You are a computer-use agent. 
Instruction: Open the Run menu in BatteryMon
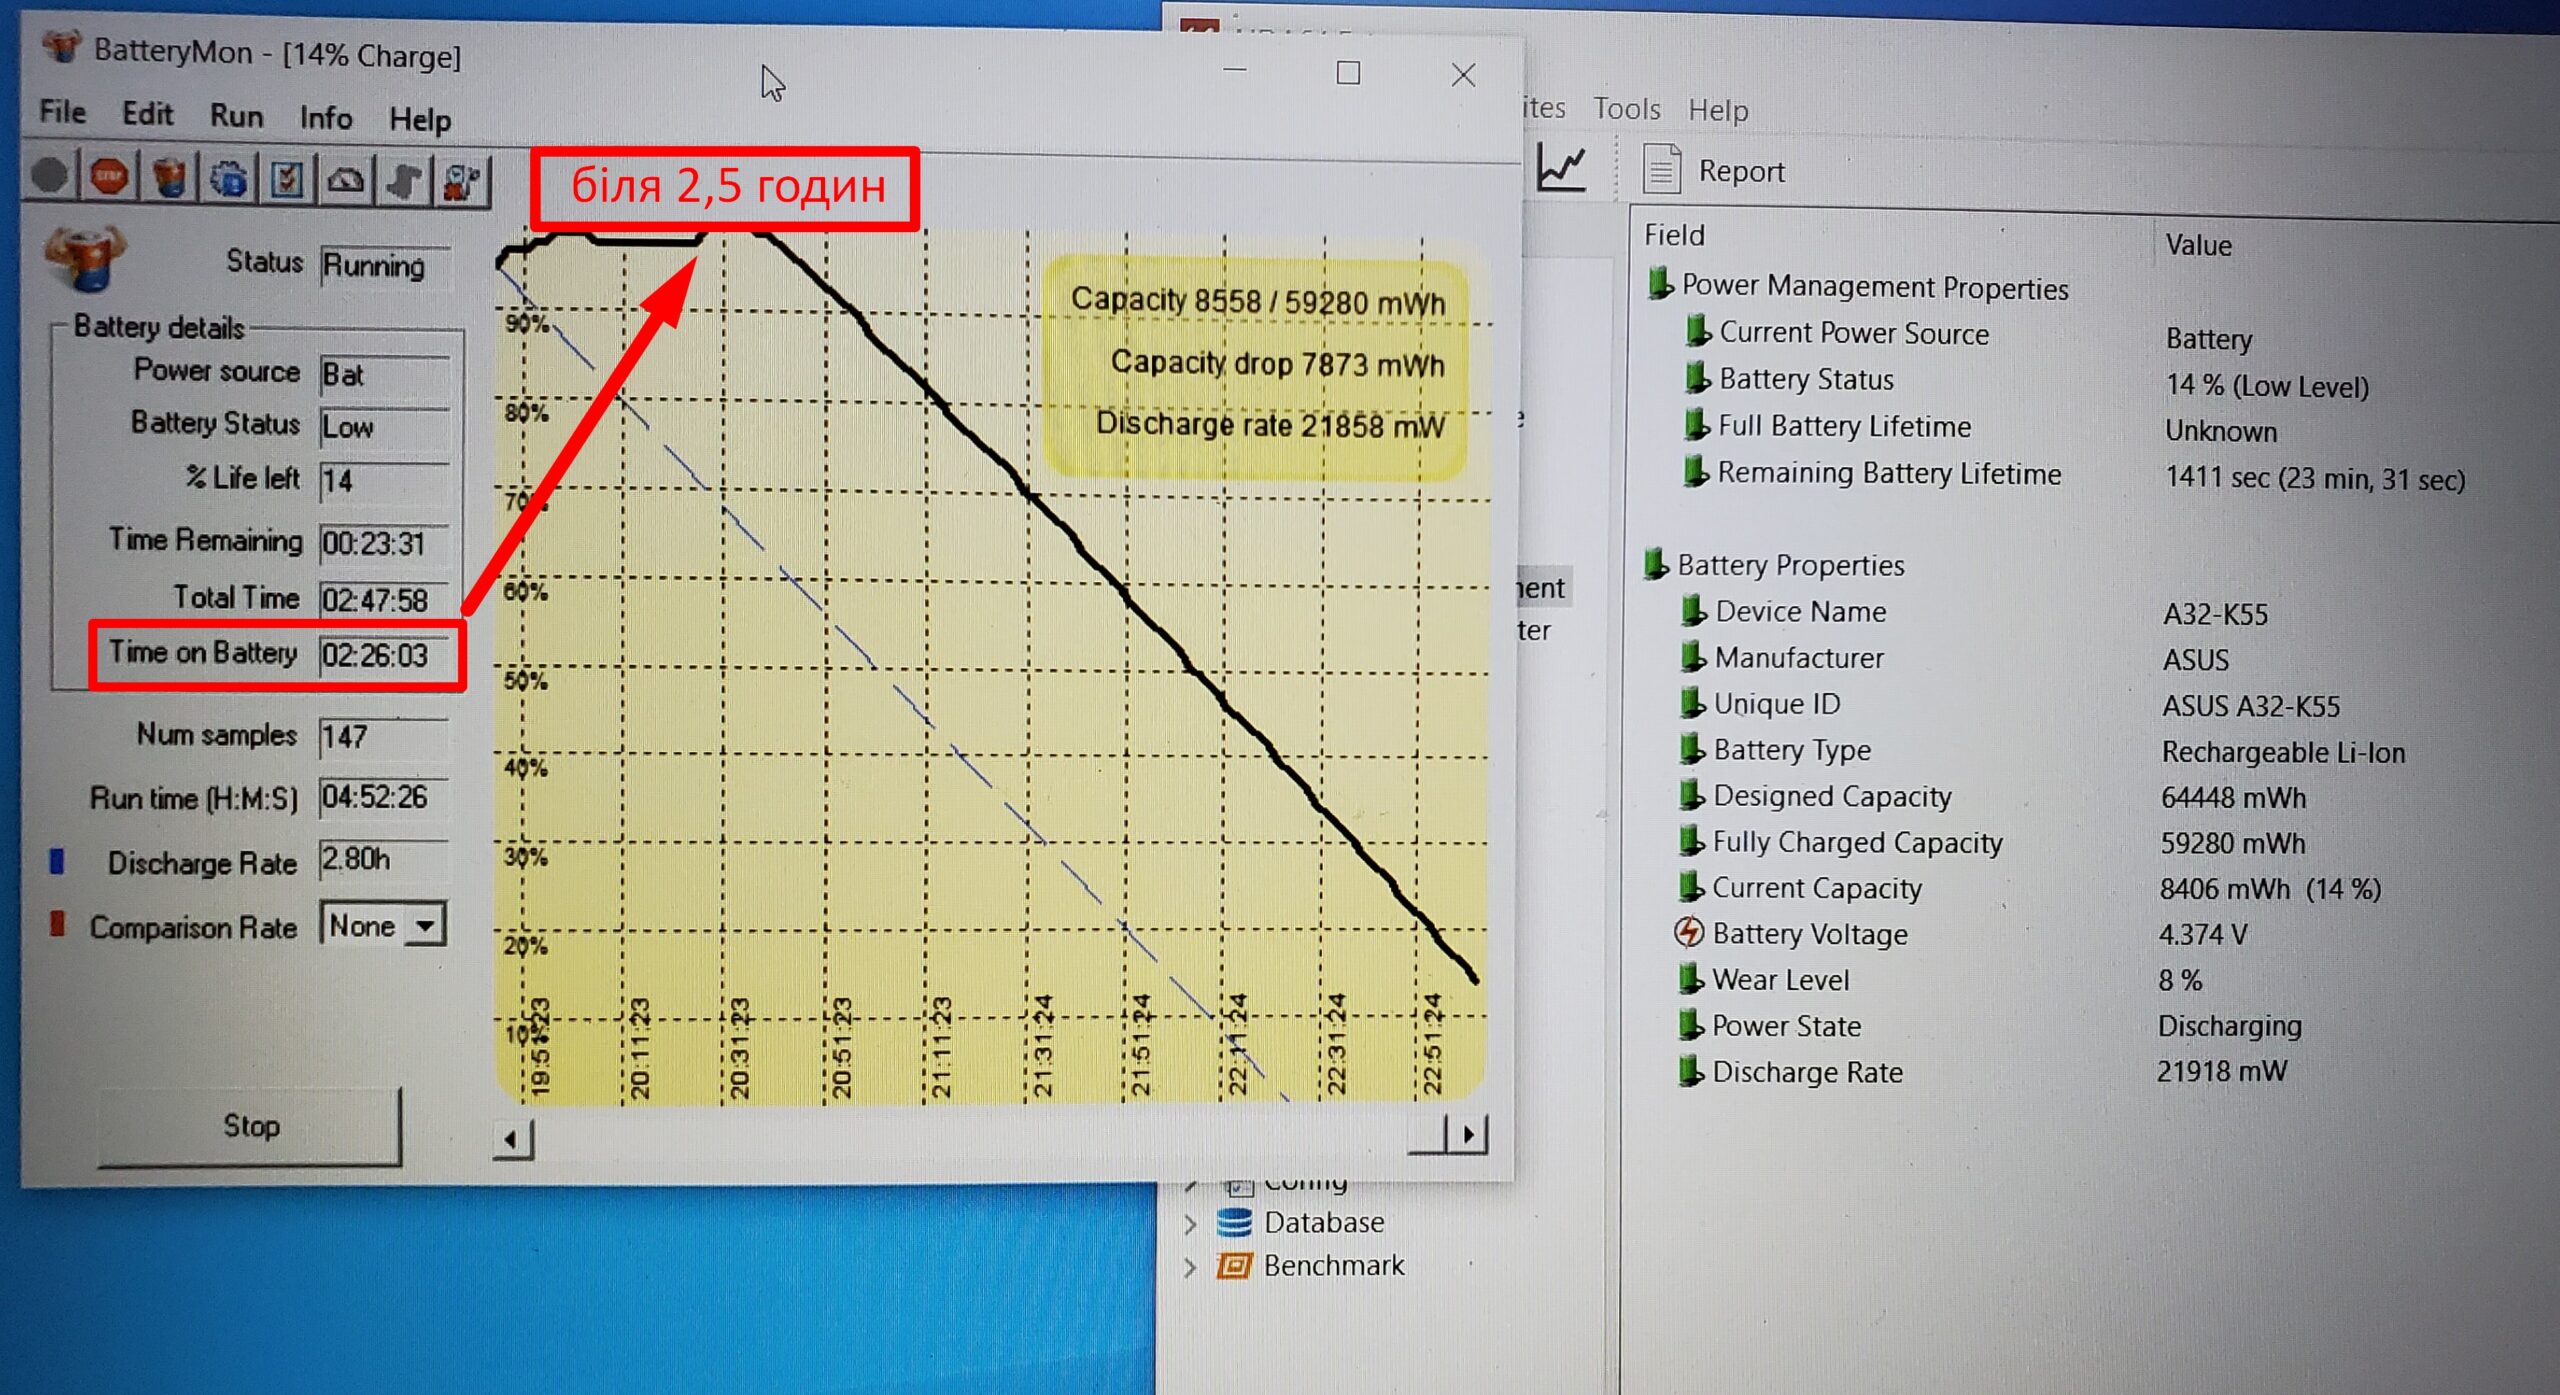236,116
